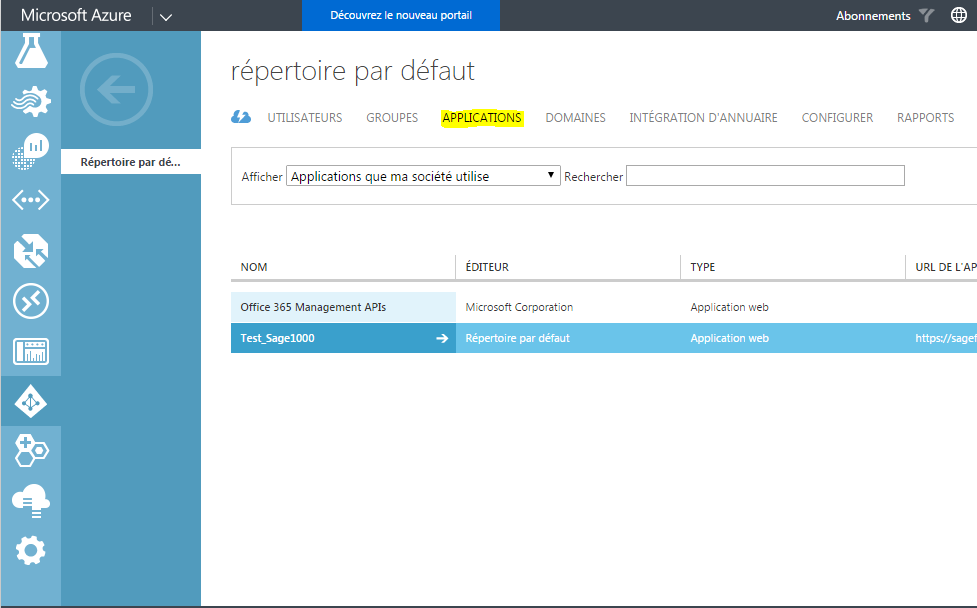Click the globe language icon

pyautogui.click(x=959, y=15)
